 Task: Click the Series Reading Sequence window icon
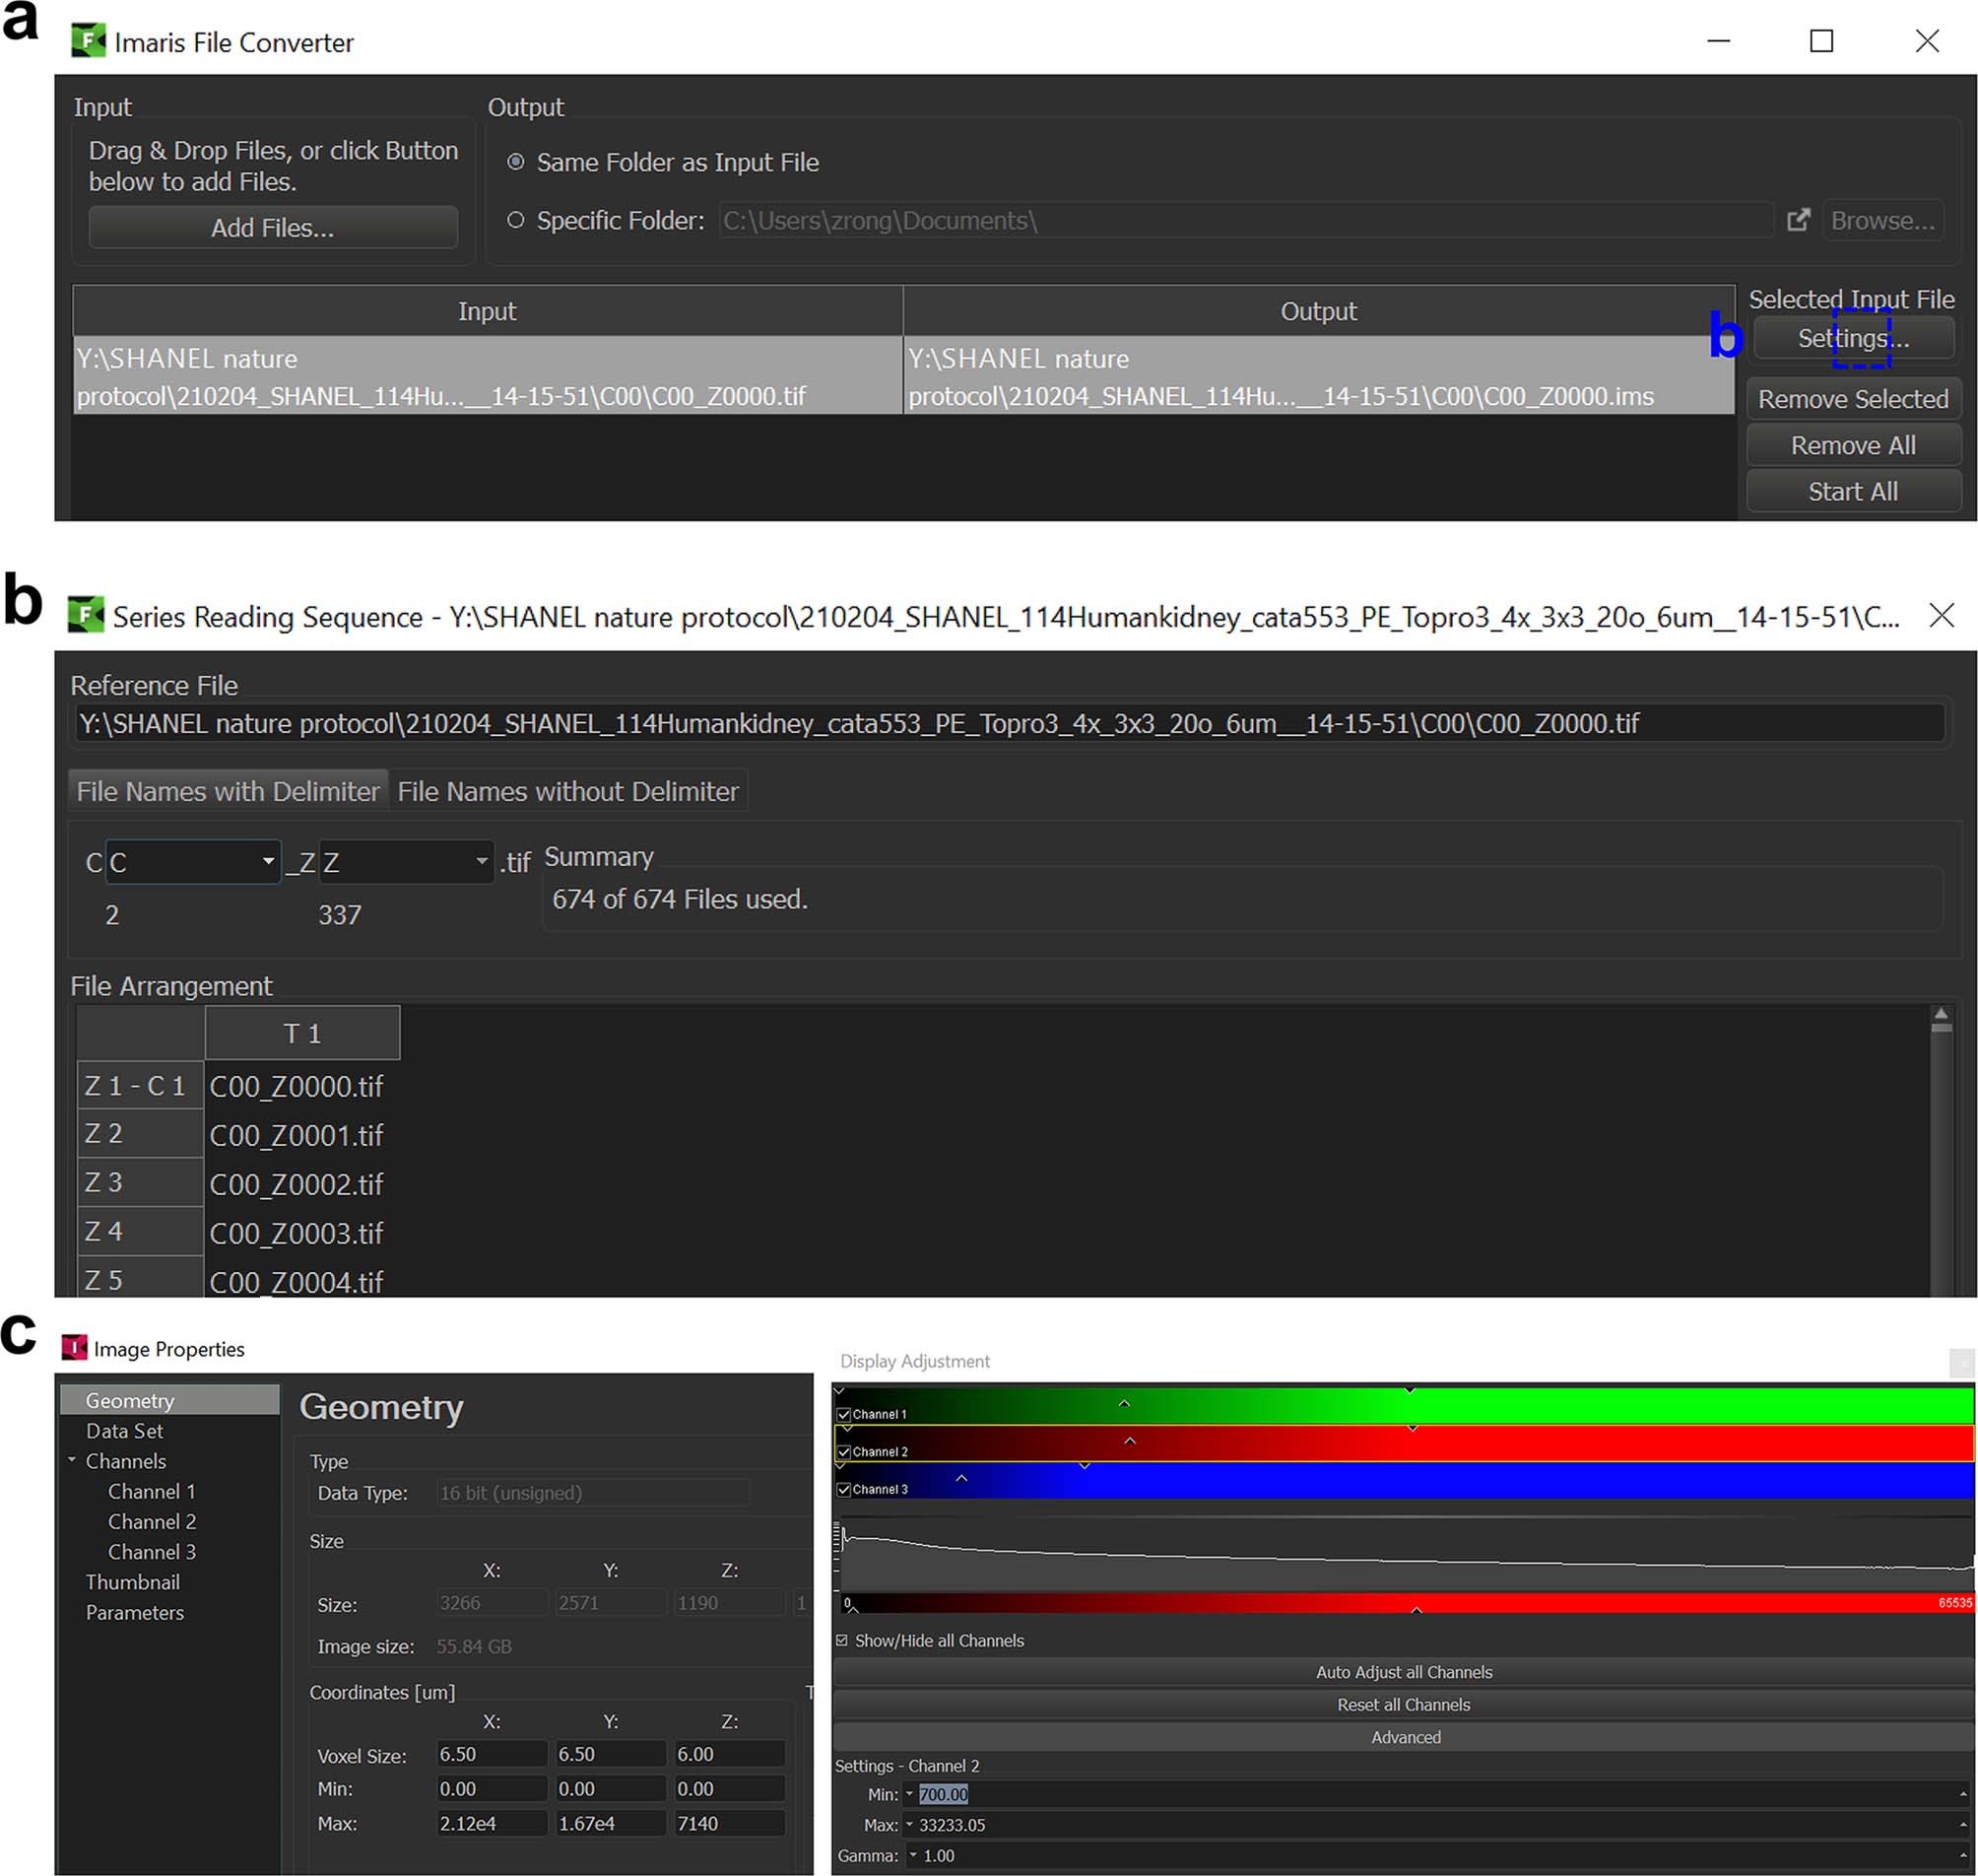85,615
